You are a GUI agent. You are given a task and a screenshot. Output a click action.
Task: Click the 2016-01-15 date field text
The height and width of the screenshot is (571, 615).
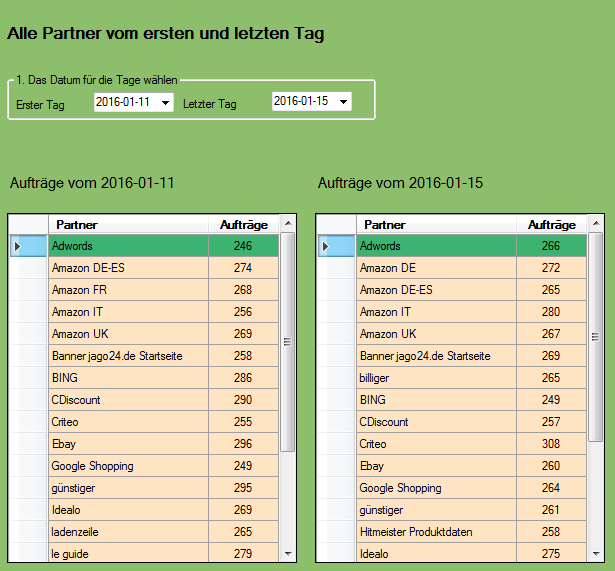tap(301, 101)
